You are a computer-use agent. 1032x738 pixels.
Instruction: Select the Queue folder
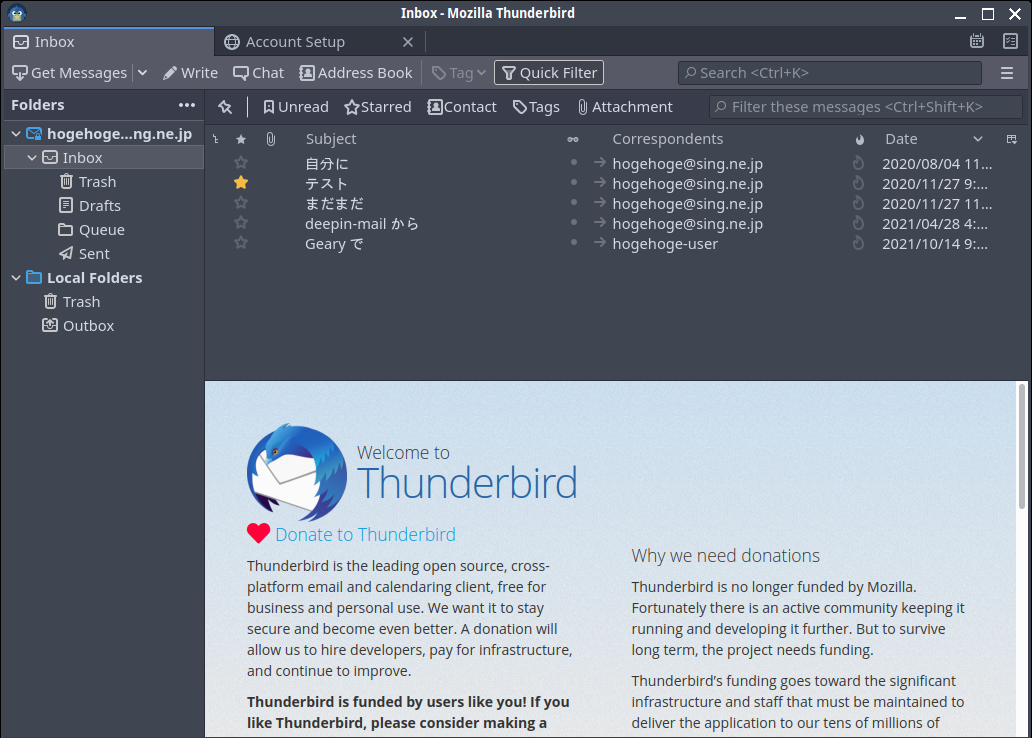coord(91,230)
